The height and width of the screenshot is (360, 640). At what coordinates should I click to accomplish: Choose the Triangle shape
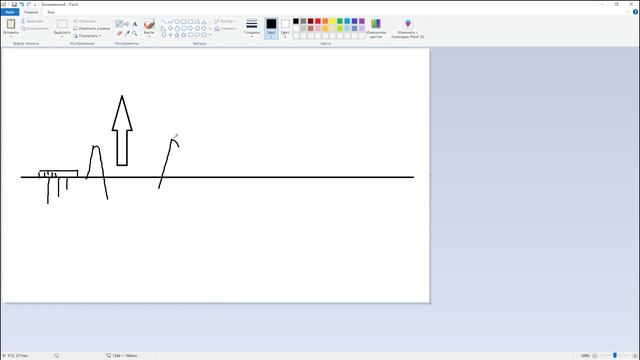(x=204, y=22)
